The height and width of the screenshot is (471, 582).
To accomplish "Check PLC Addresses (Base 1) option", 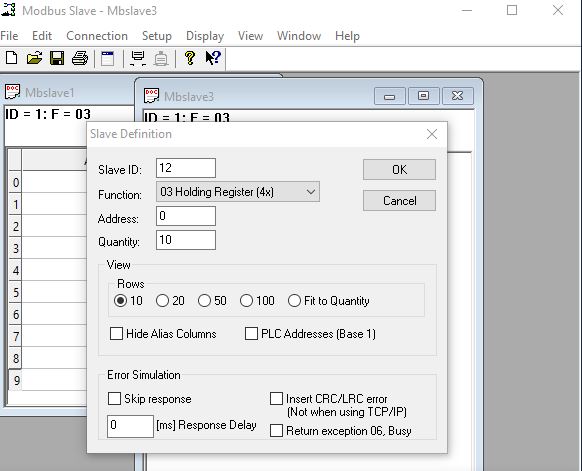I will [x=251, y=333].
